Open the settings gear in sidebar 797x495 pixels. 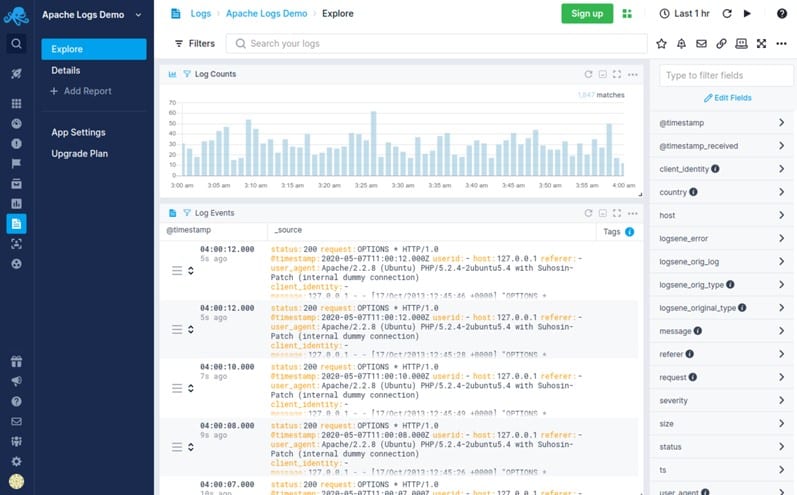pyautogui.click(x=16, y=461)
